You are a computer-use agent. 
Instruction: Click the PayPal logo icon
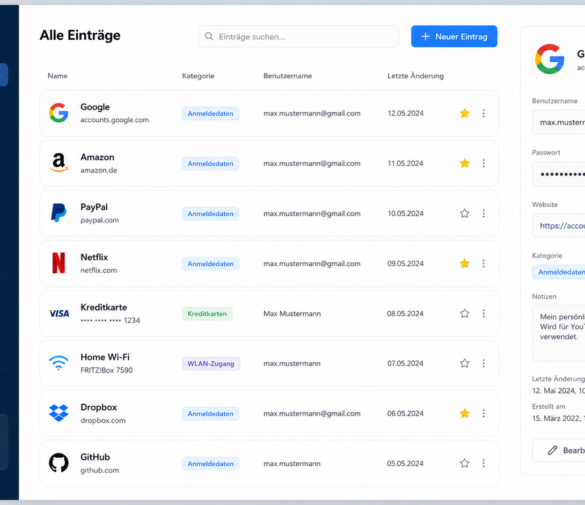click(x=59, y=213)
